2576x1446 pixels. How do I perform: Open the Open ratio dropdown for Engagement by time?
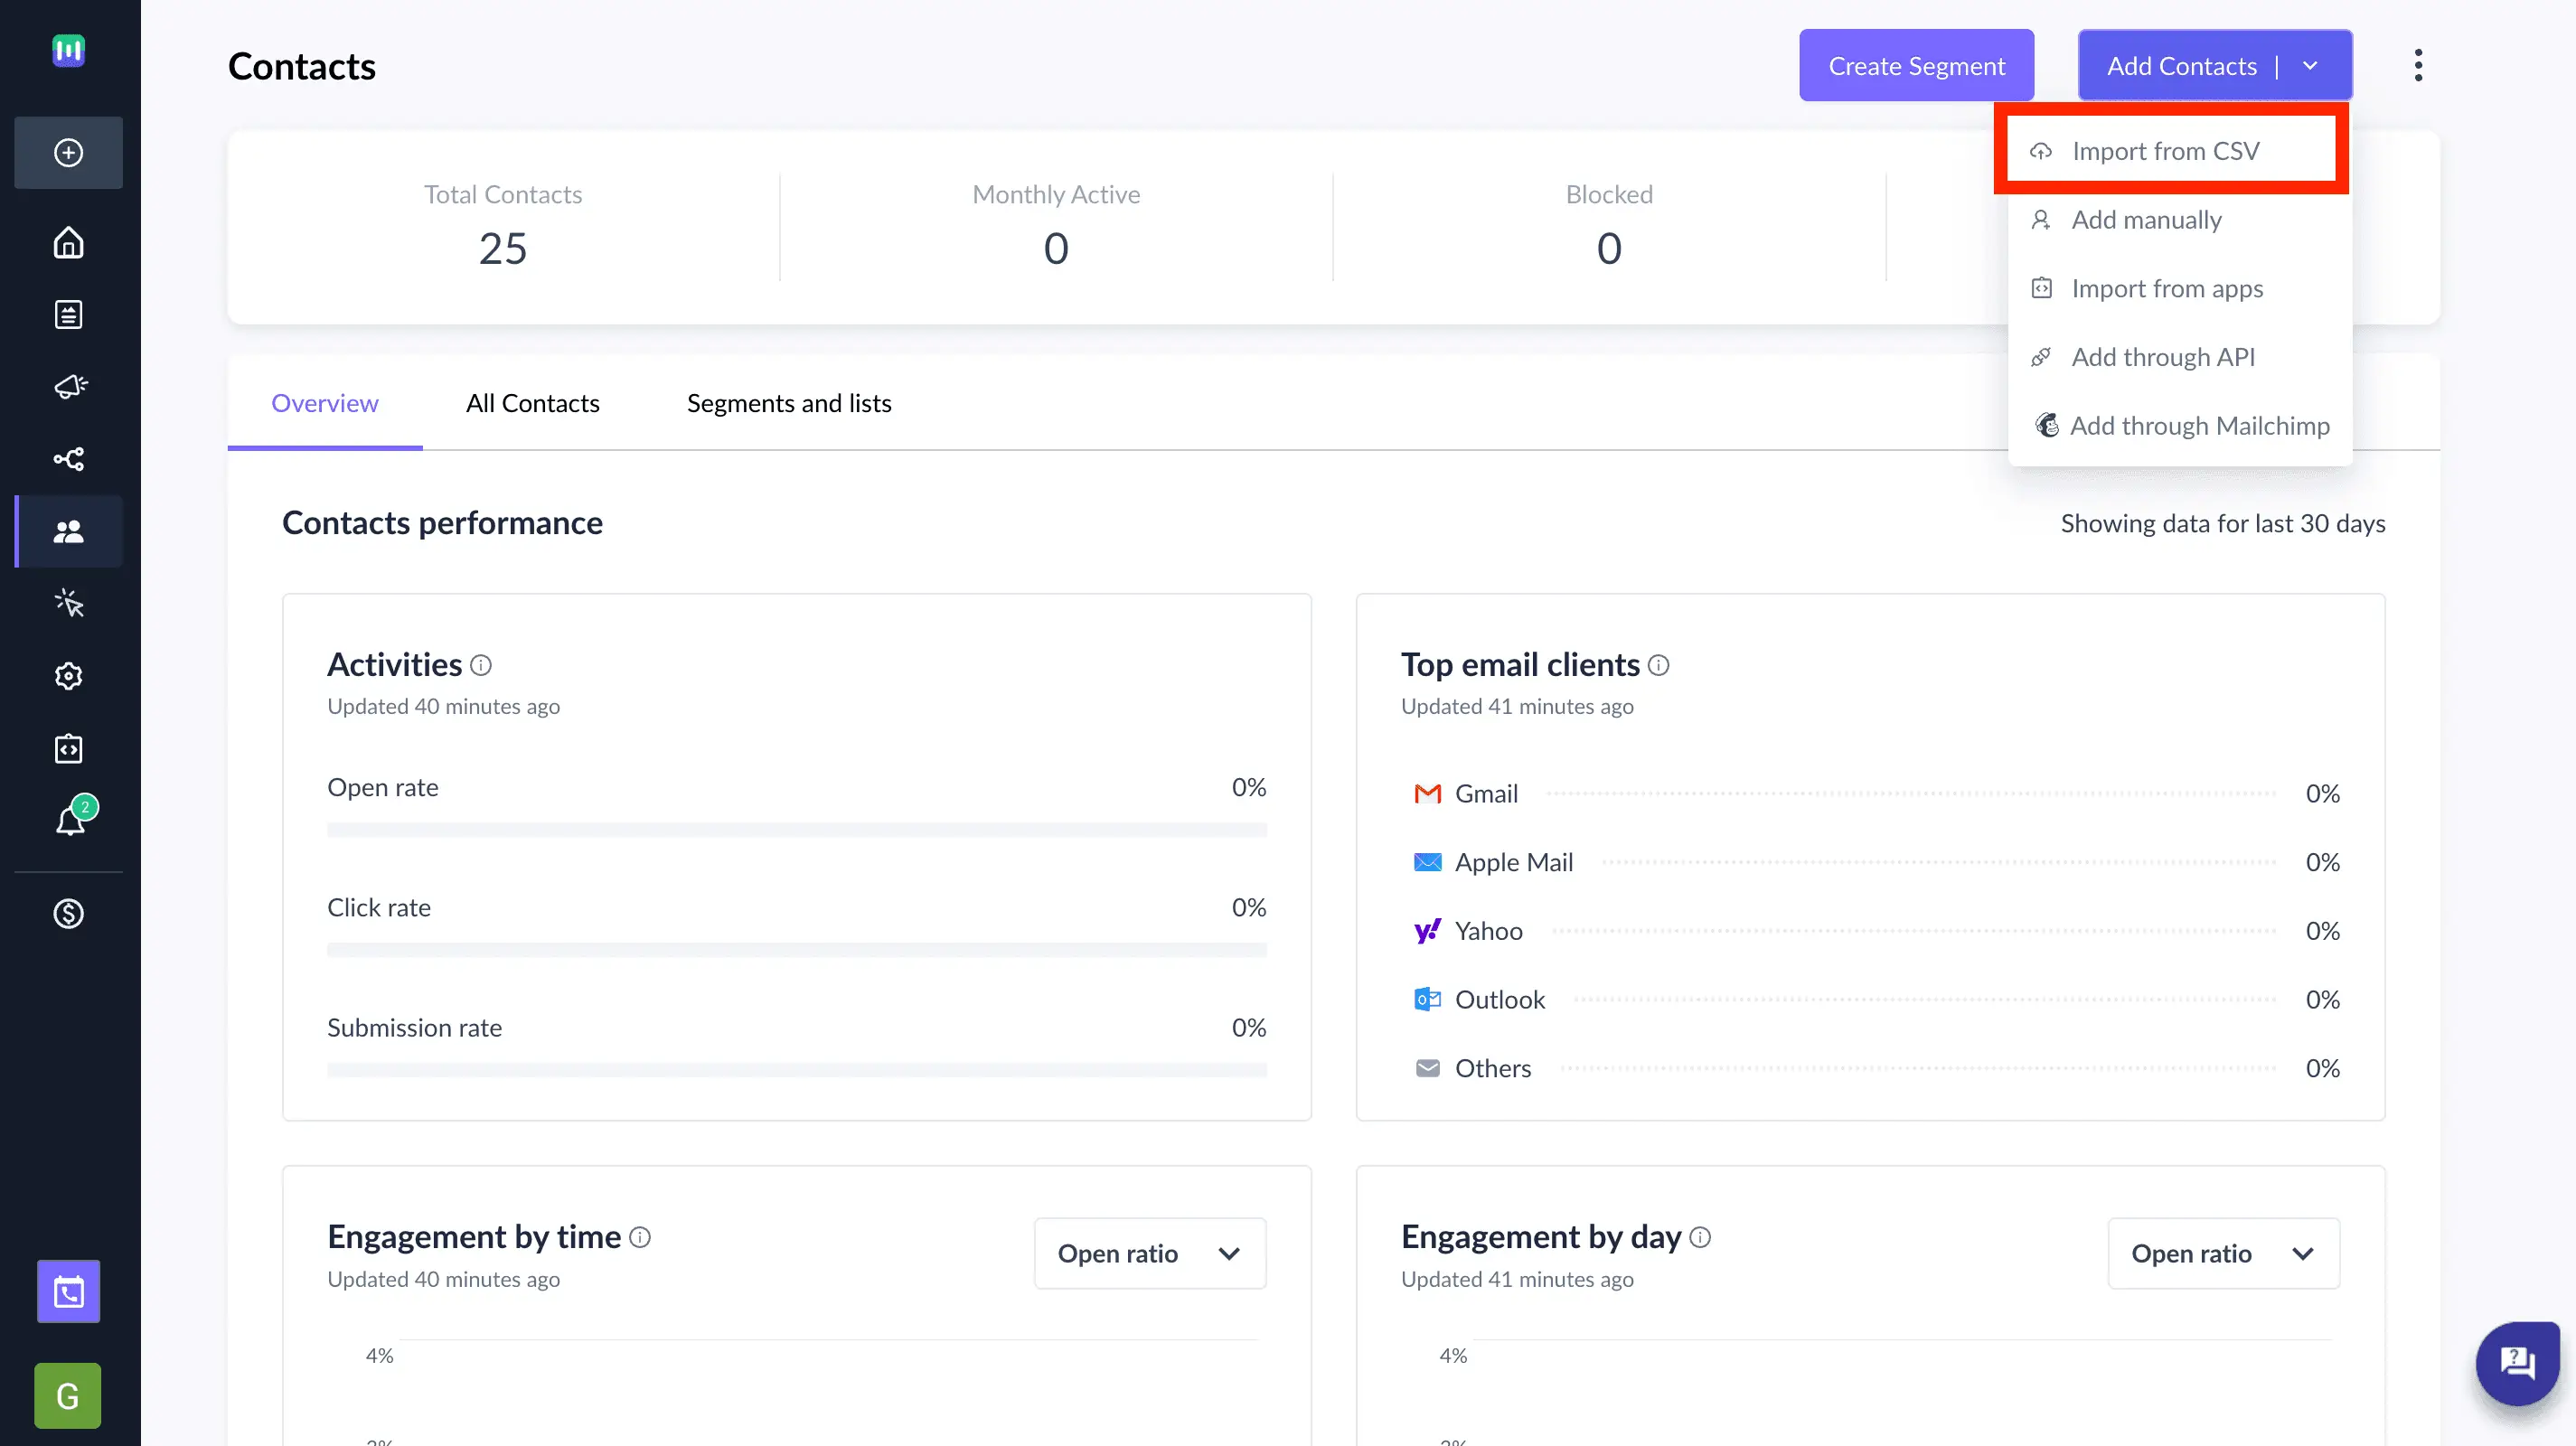pos(1149,1253)
